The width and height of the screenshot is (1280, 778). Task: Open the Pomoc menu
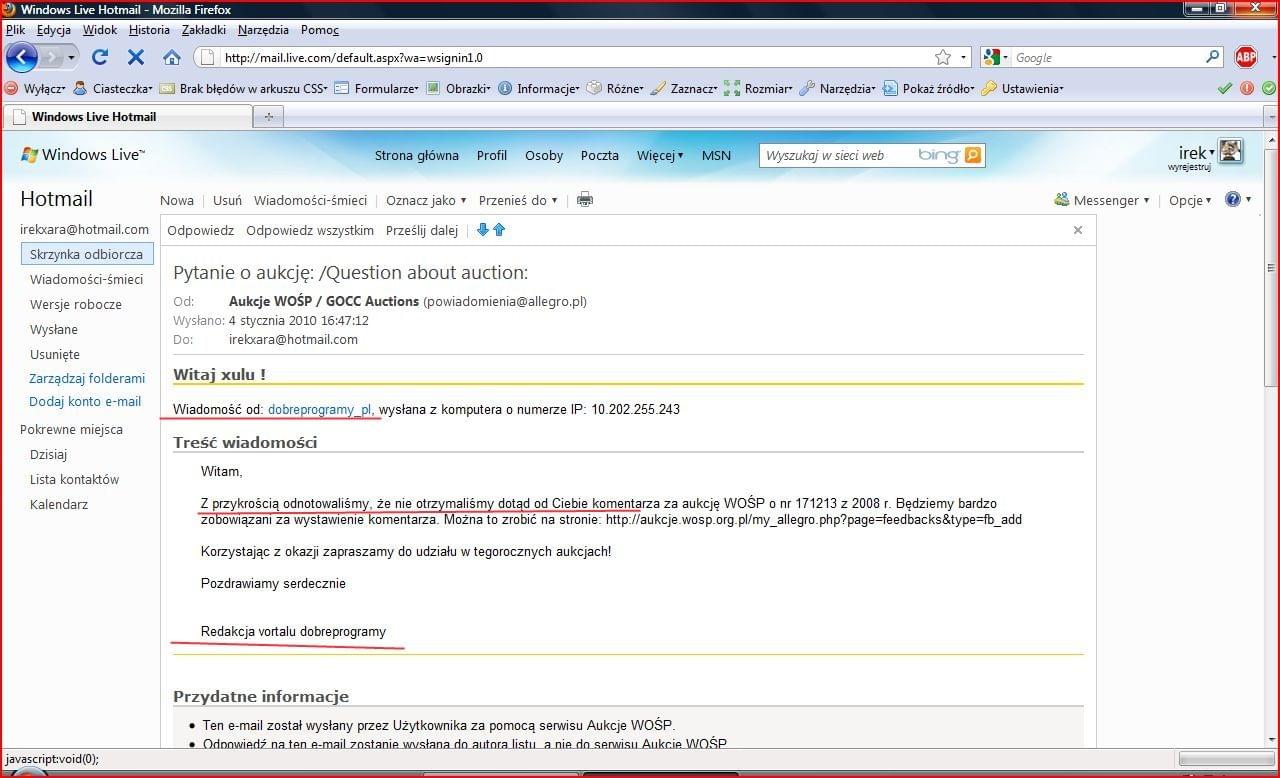click(x=320, y=30)
